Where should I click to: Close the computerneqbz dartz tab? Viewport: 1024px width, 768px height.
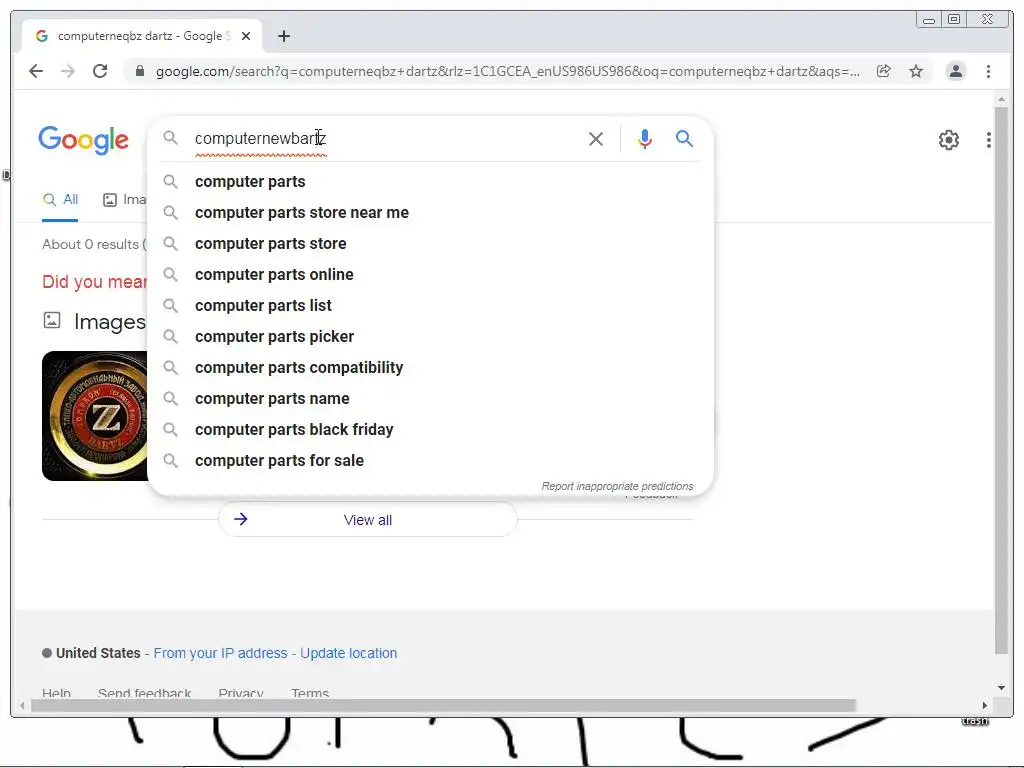point(246,36)
